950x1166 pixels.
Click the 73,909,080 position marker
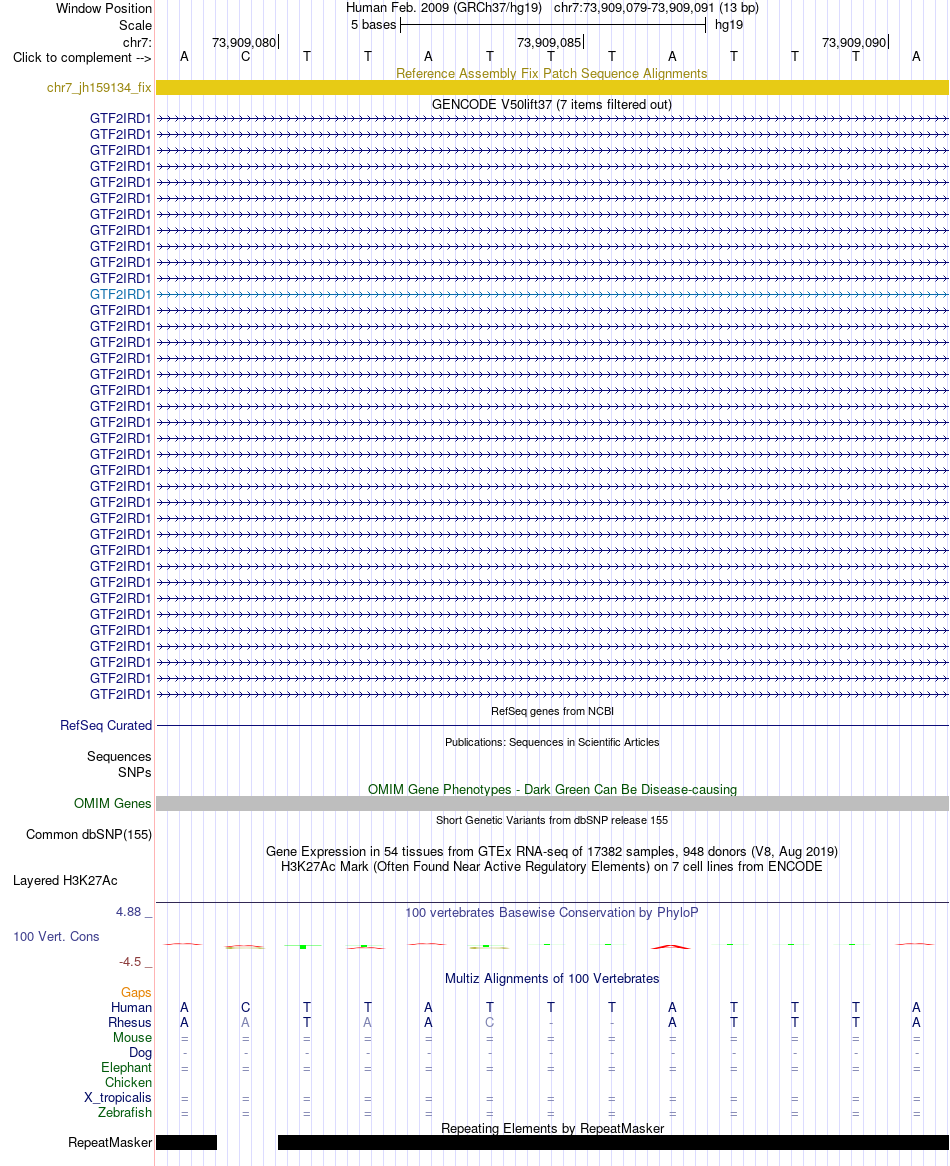pos(245,42)
